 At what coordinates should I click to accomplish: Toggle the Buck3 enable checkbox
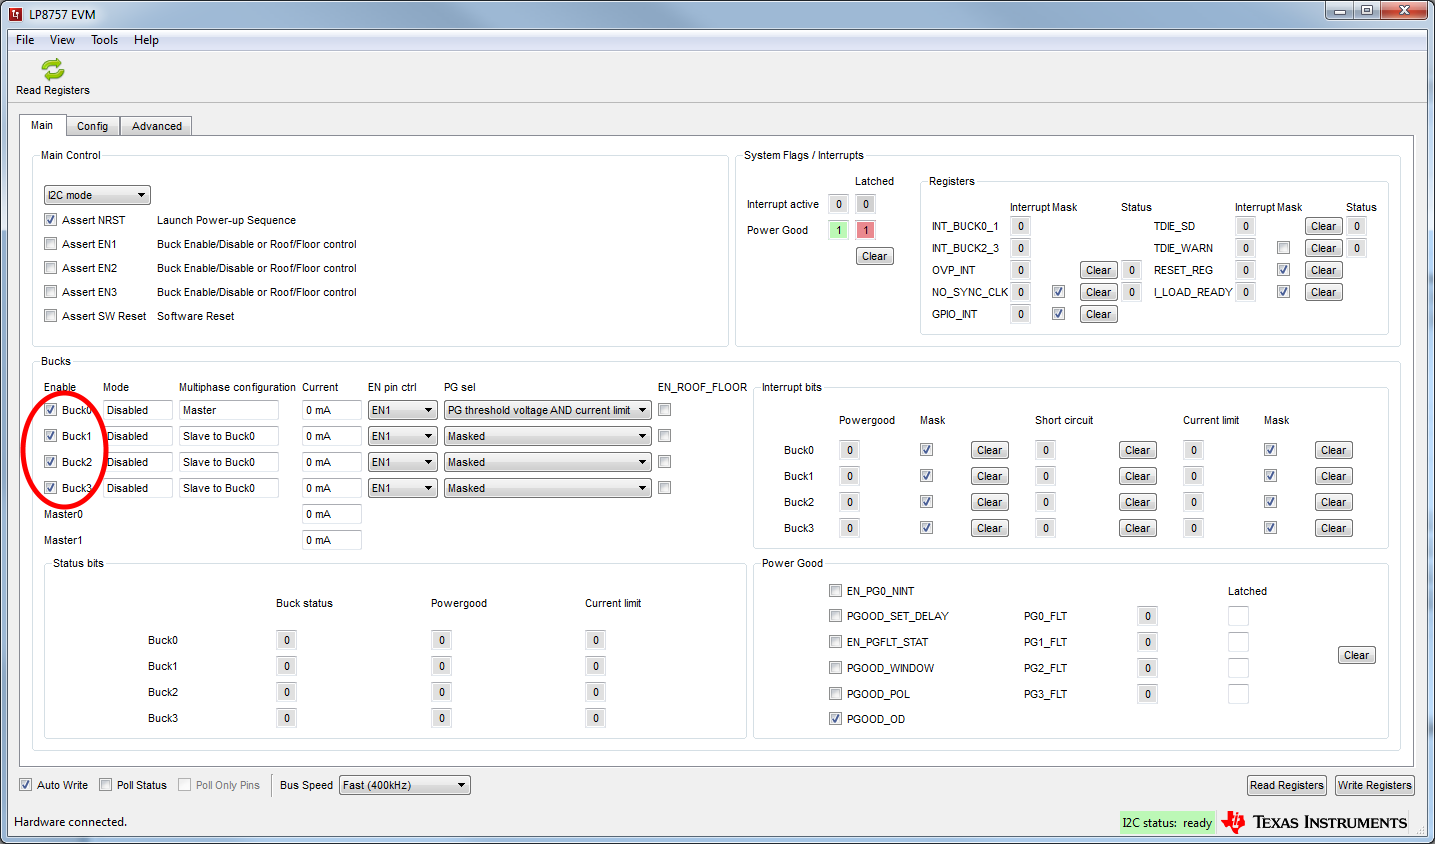50,488
